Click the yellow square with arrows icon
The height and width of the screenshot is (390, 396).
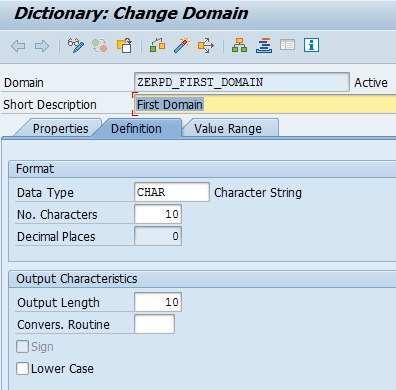[206, 45]
